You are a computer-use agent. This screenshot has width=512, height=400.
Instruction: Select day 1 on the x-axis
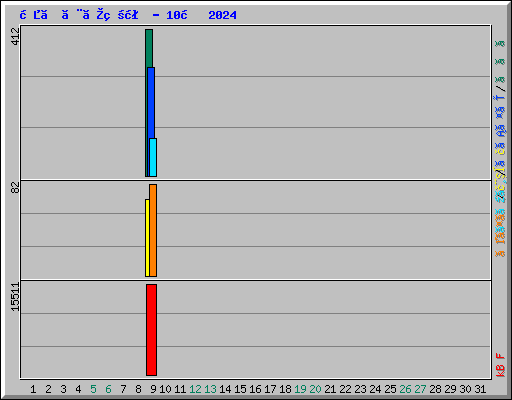pos(33,389)
